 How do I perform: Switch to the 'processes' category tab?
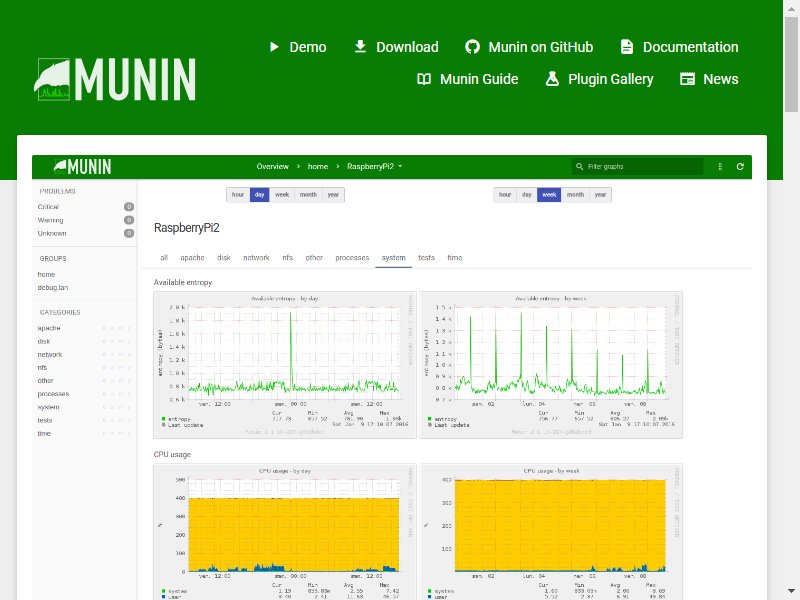click(352, 258)
